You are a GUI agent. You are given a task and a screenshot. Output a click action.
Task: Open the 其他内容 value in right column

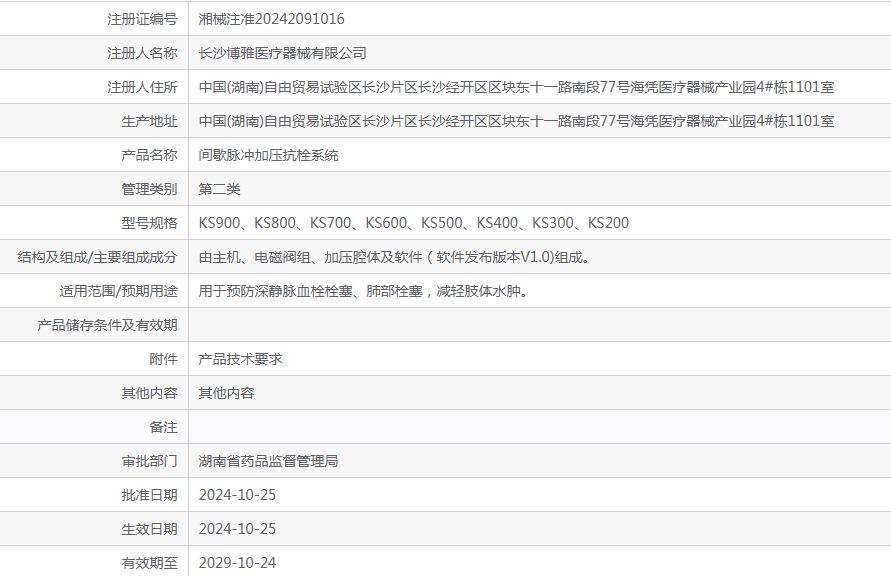226,393
